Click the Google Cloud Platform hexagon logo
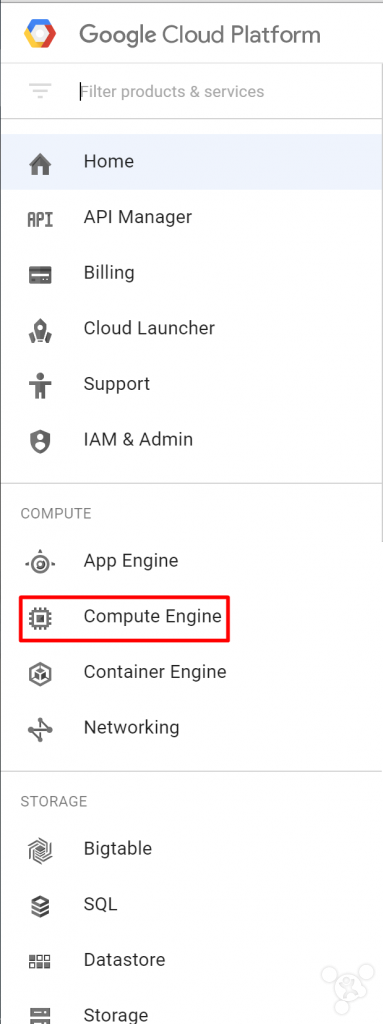Screen dimensions: 383x1024 click(40, 33)
